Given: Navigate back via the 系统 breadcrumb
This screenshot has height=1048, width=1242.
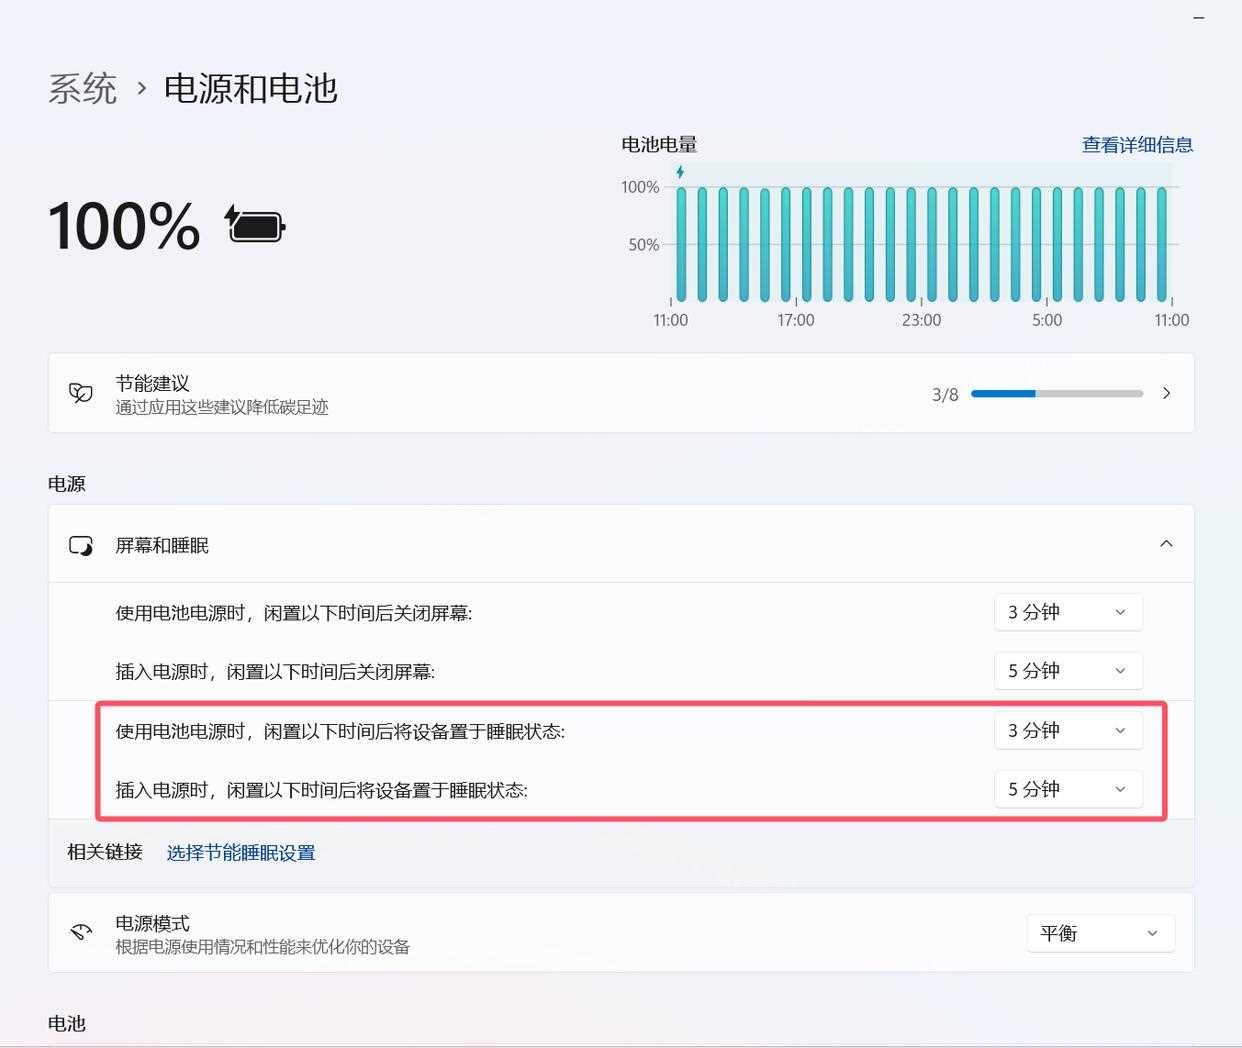Looking at the screenshot, I should pyautogui.click(x=83, y=89).
